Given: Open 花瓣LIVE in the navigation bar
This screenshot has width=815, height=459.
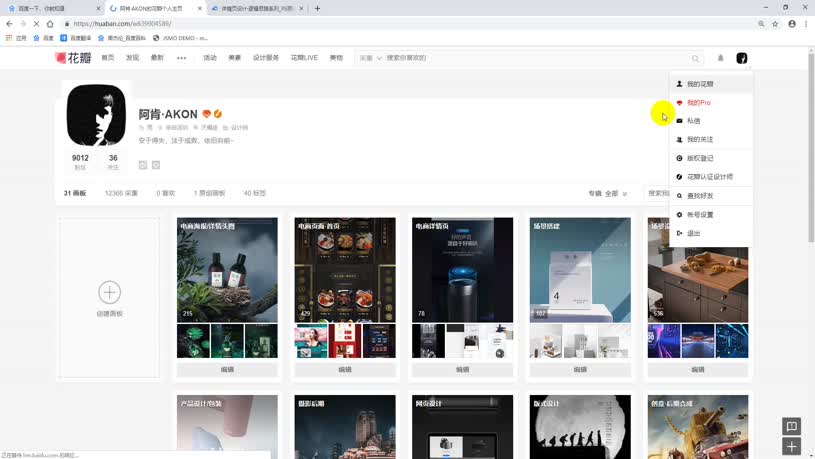Looking at the screenshot, I should click(304, 58).
